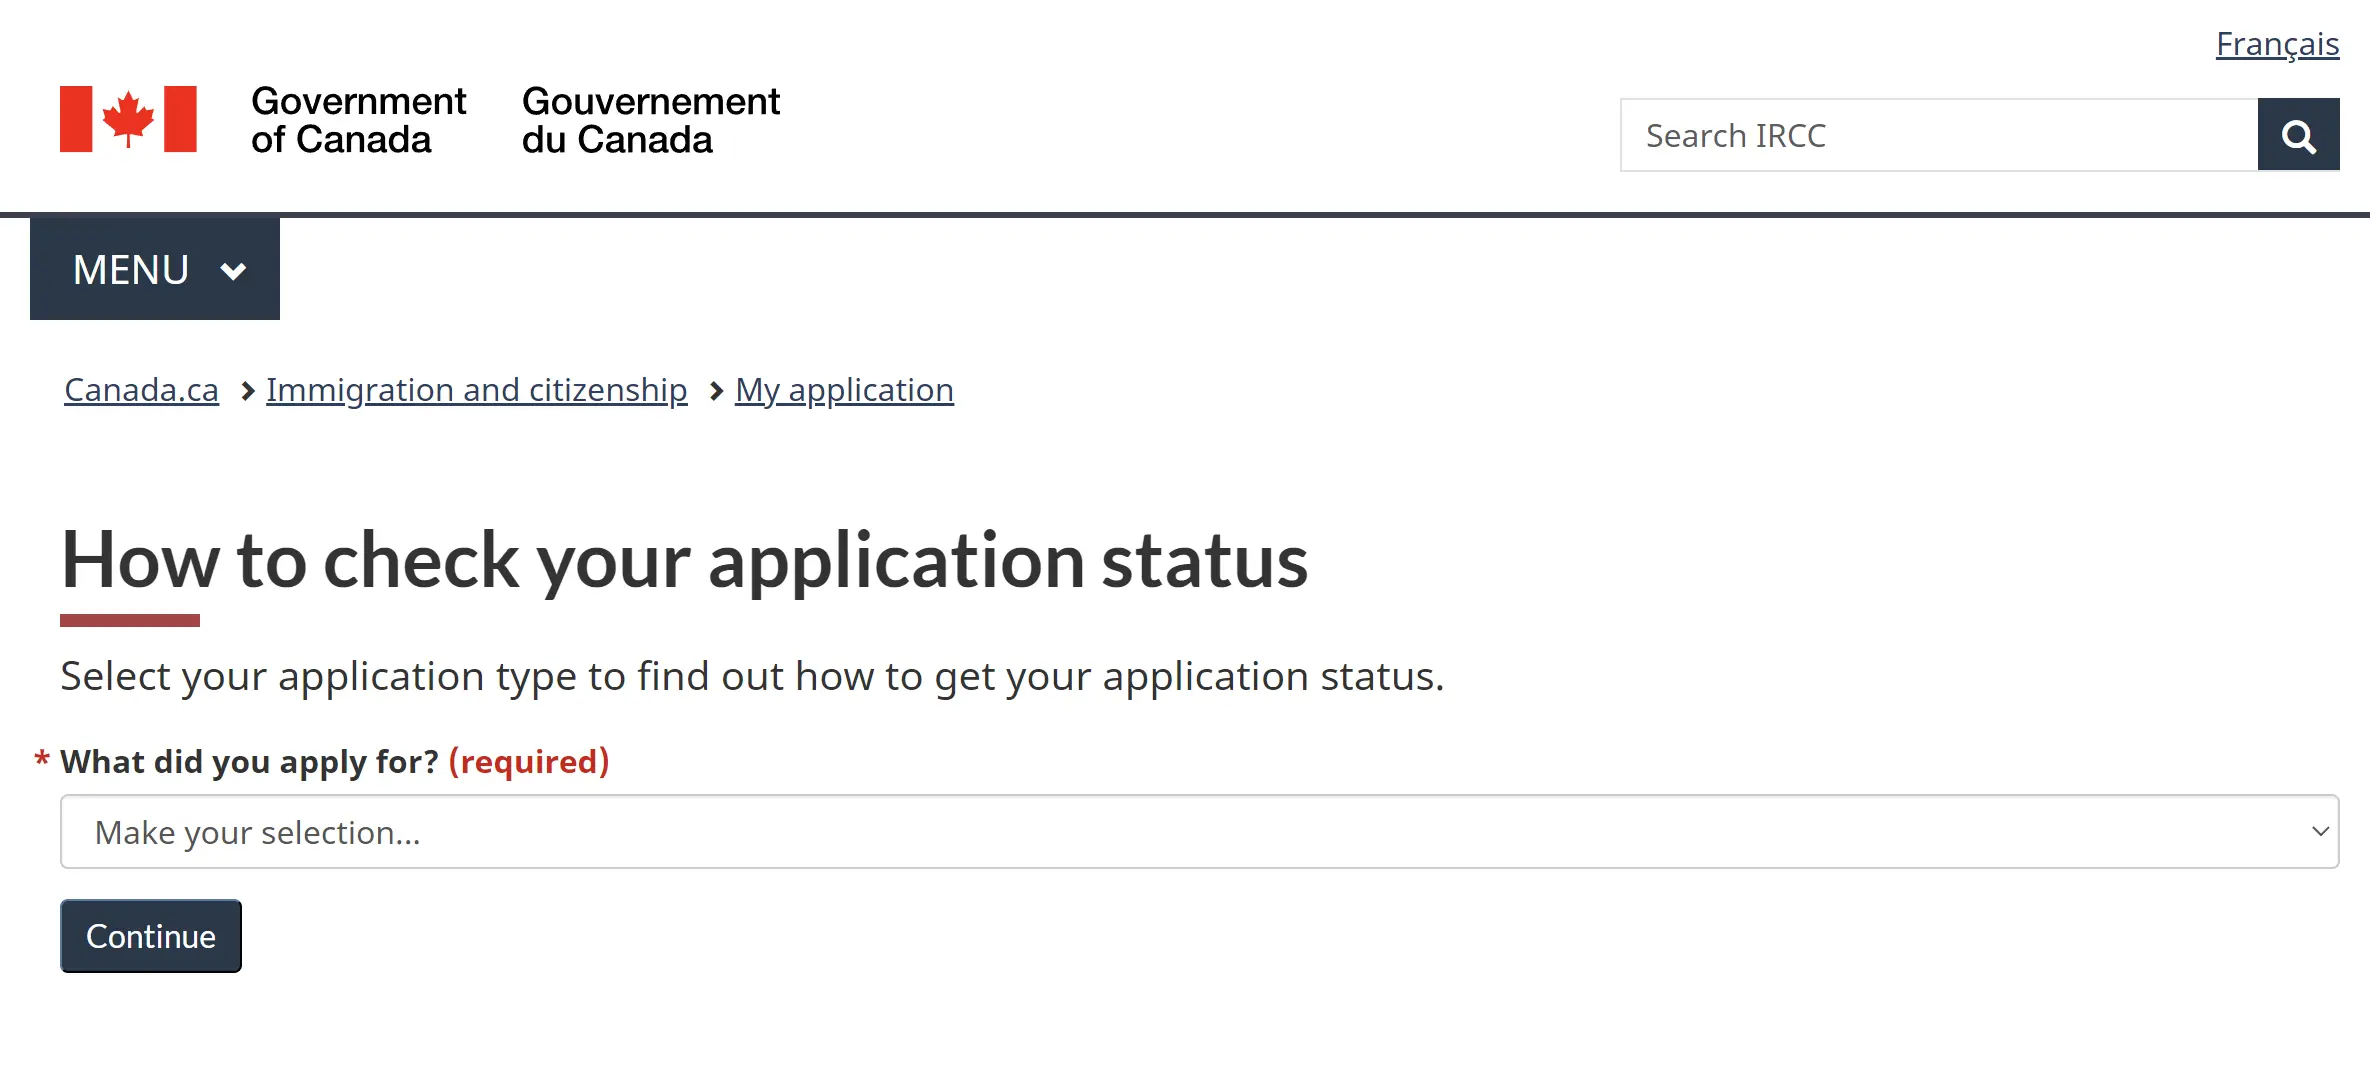Click the Continue button
The image size is (2370, 1084).
(151, 936)
